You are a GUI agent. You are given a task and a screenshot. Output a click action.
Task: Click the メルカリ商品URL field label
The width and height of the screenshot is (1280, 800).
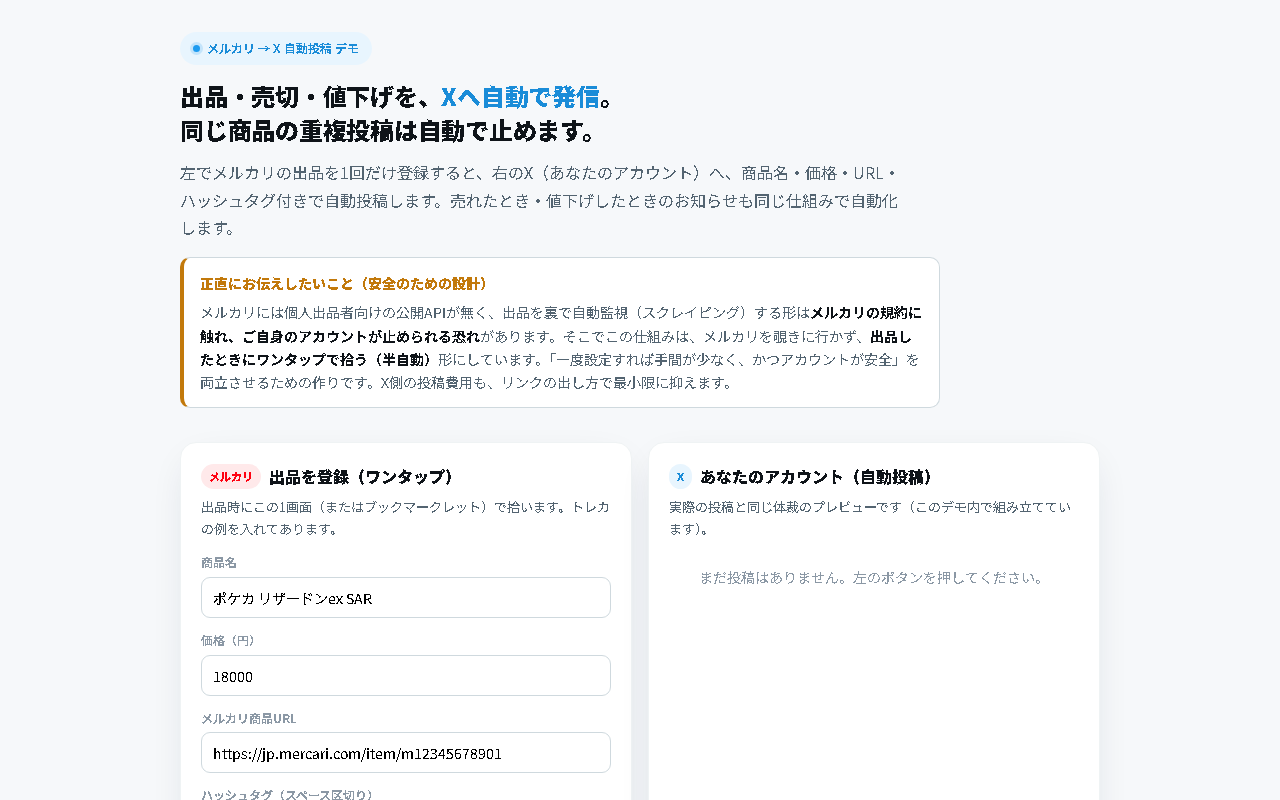pos(249,718)
